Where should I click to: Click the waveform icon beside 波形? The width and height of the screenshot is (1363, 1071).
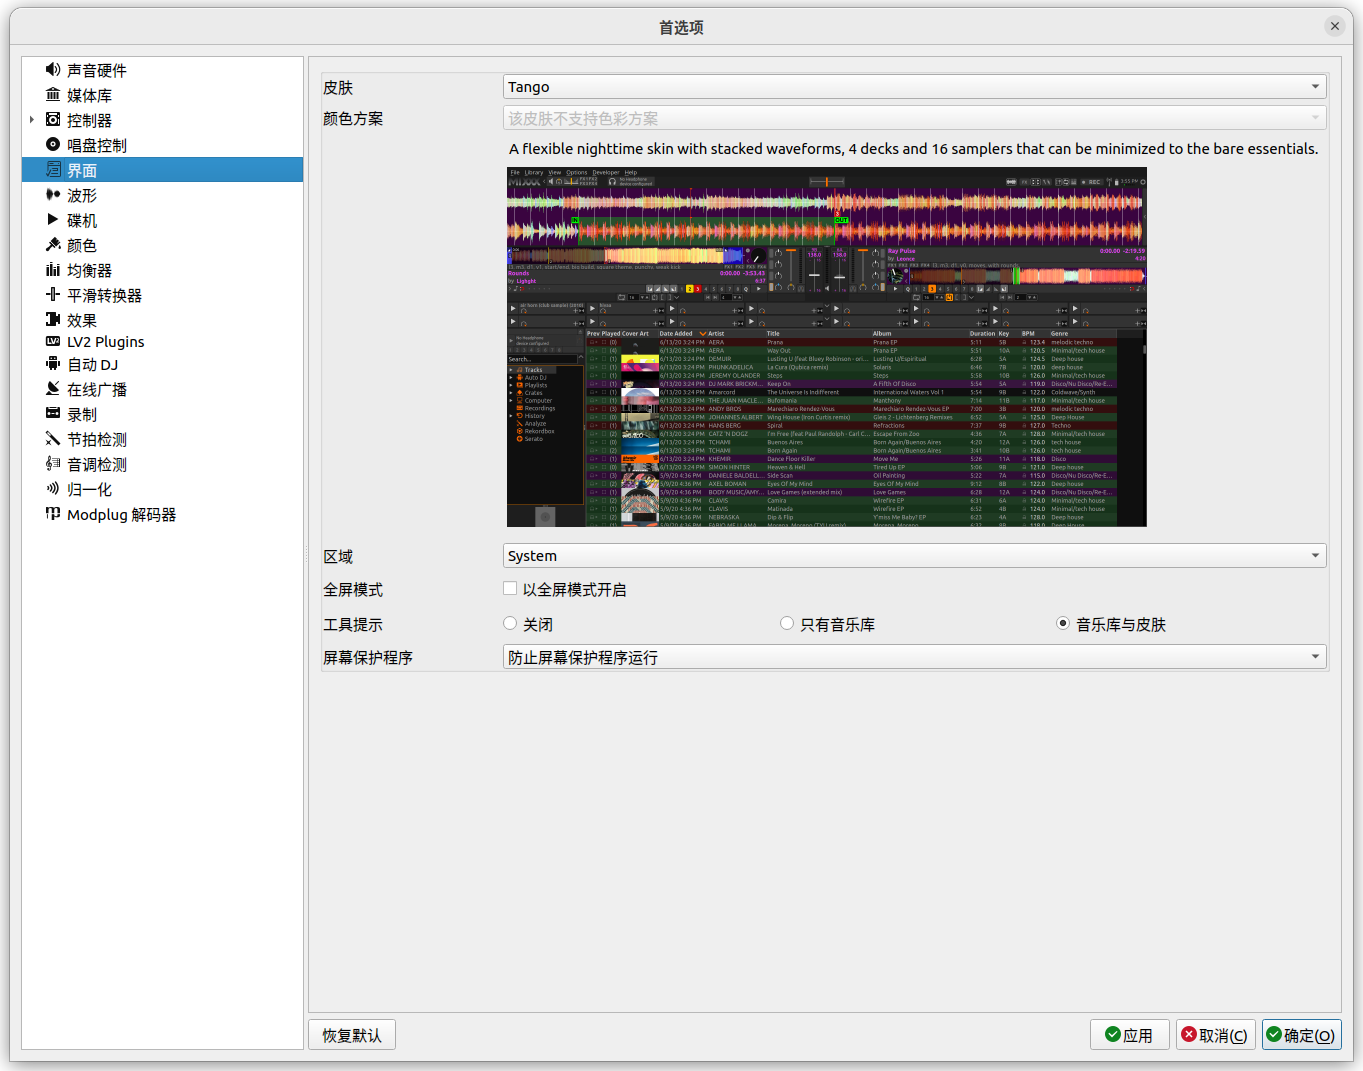click(x=53, y=194)
